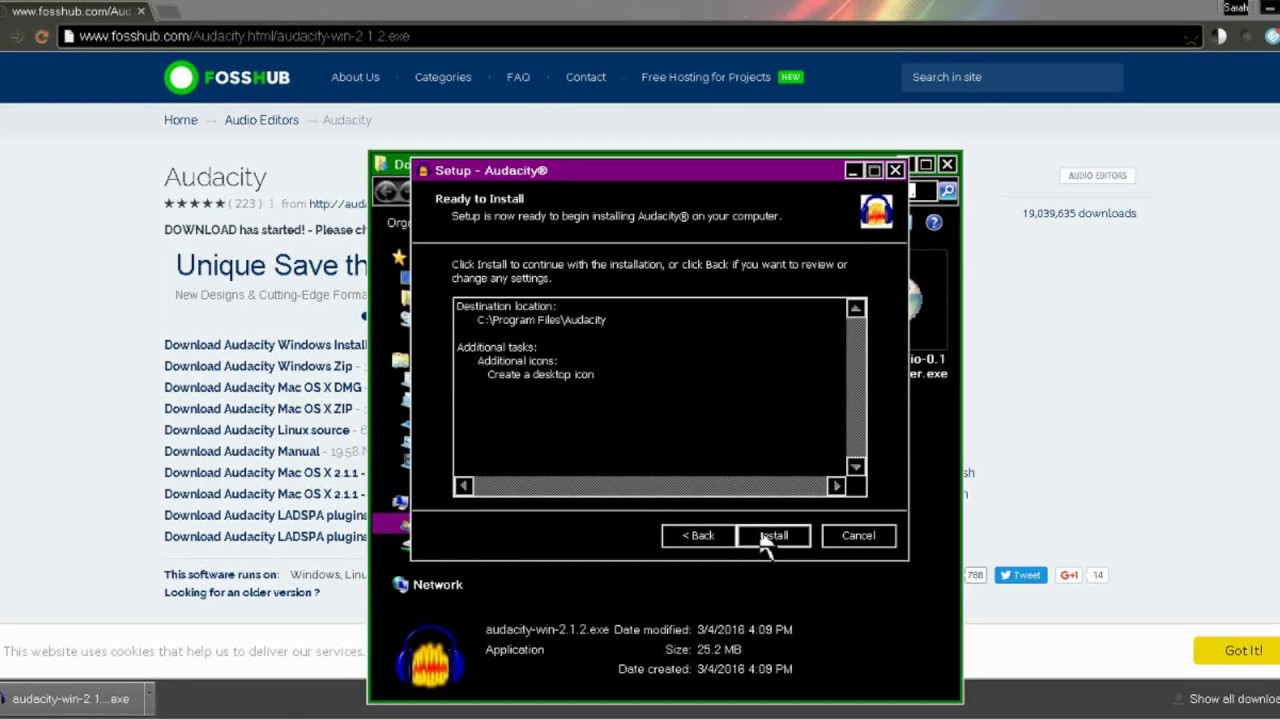
Task: Open the Audio Editors breadcrumb
Action: click(x=261, y=120)
